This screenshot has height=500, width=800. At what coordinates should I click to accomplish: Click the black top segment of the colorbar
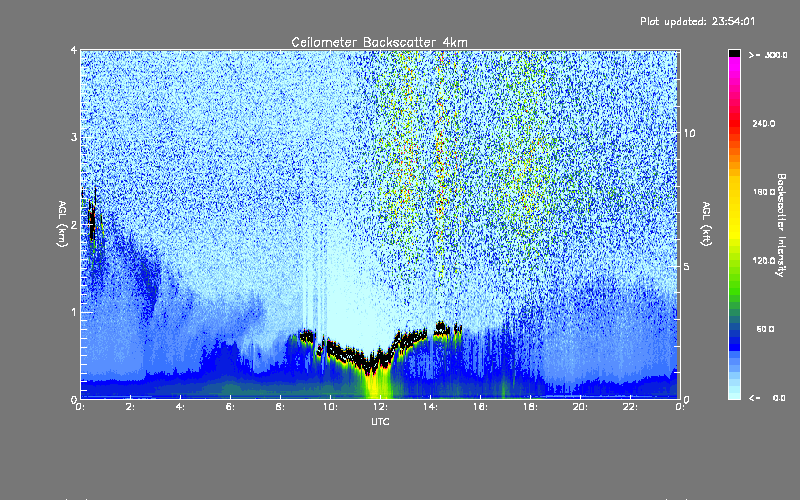click(x=734, y=53)
